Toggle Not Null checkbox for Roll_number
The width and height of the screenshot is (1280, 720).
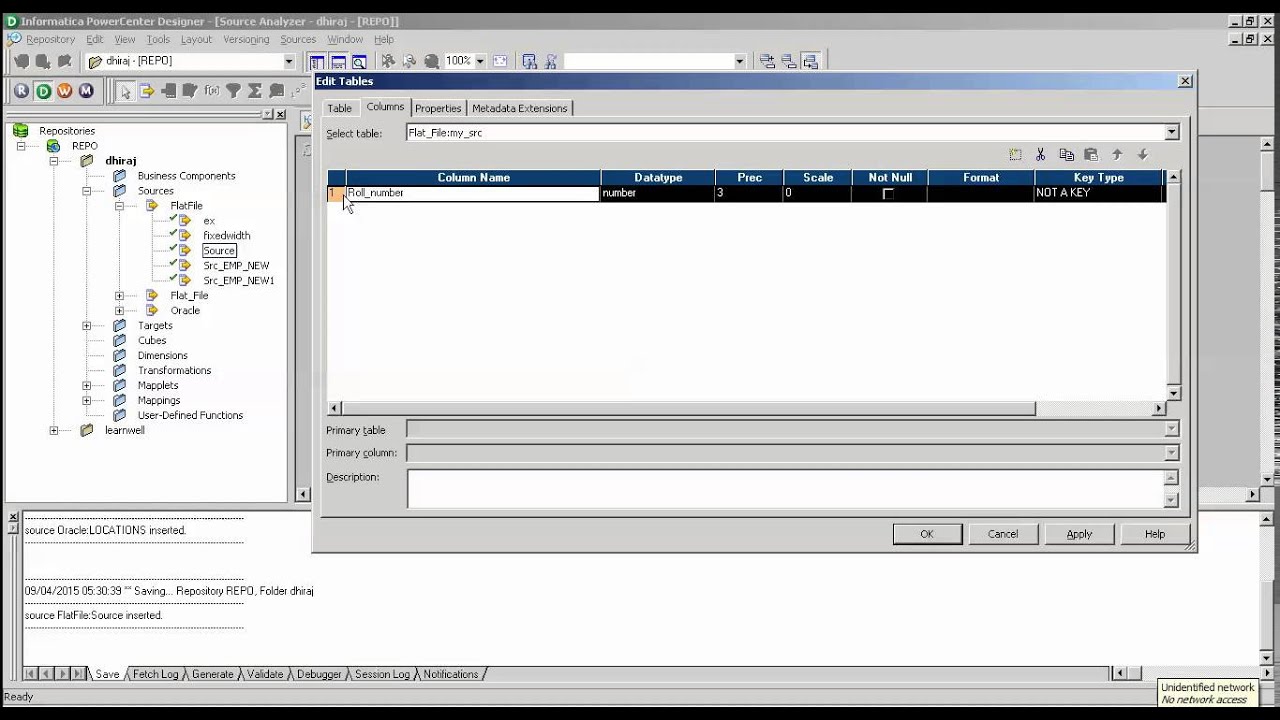click(x=888, y=194)
